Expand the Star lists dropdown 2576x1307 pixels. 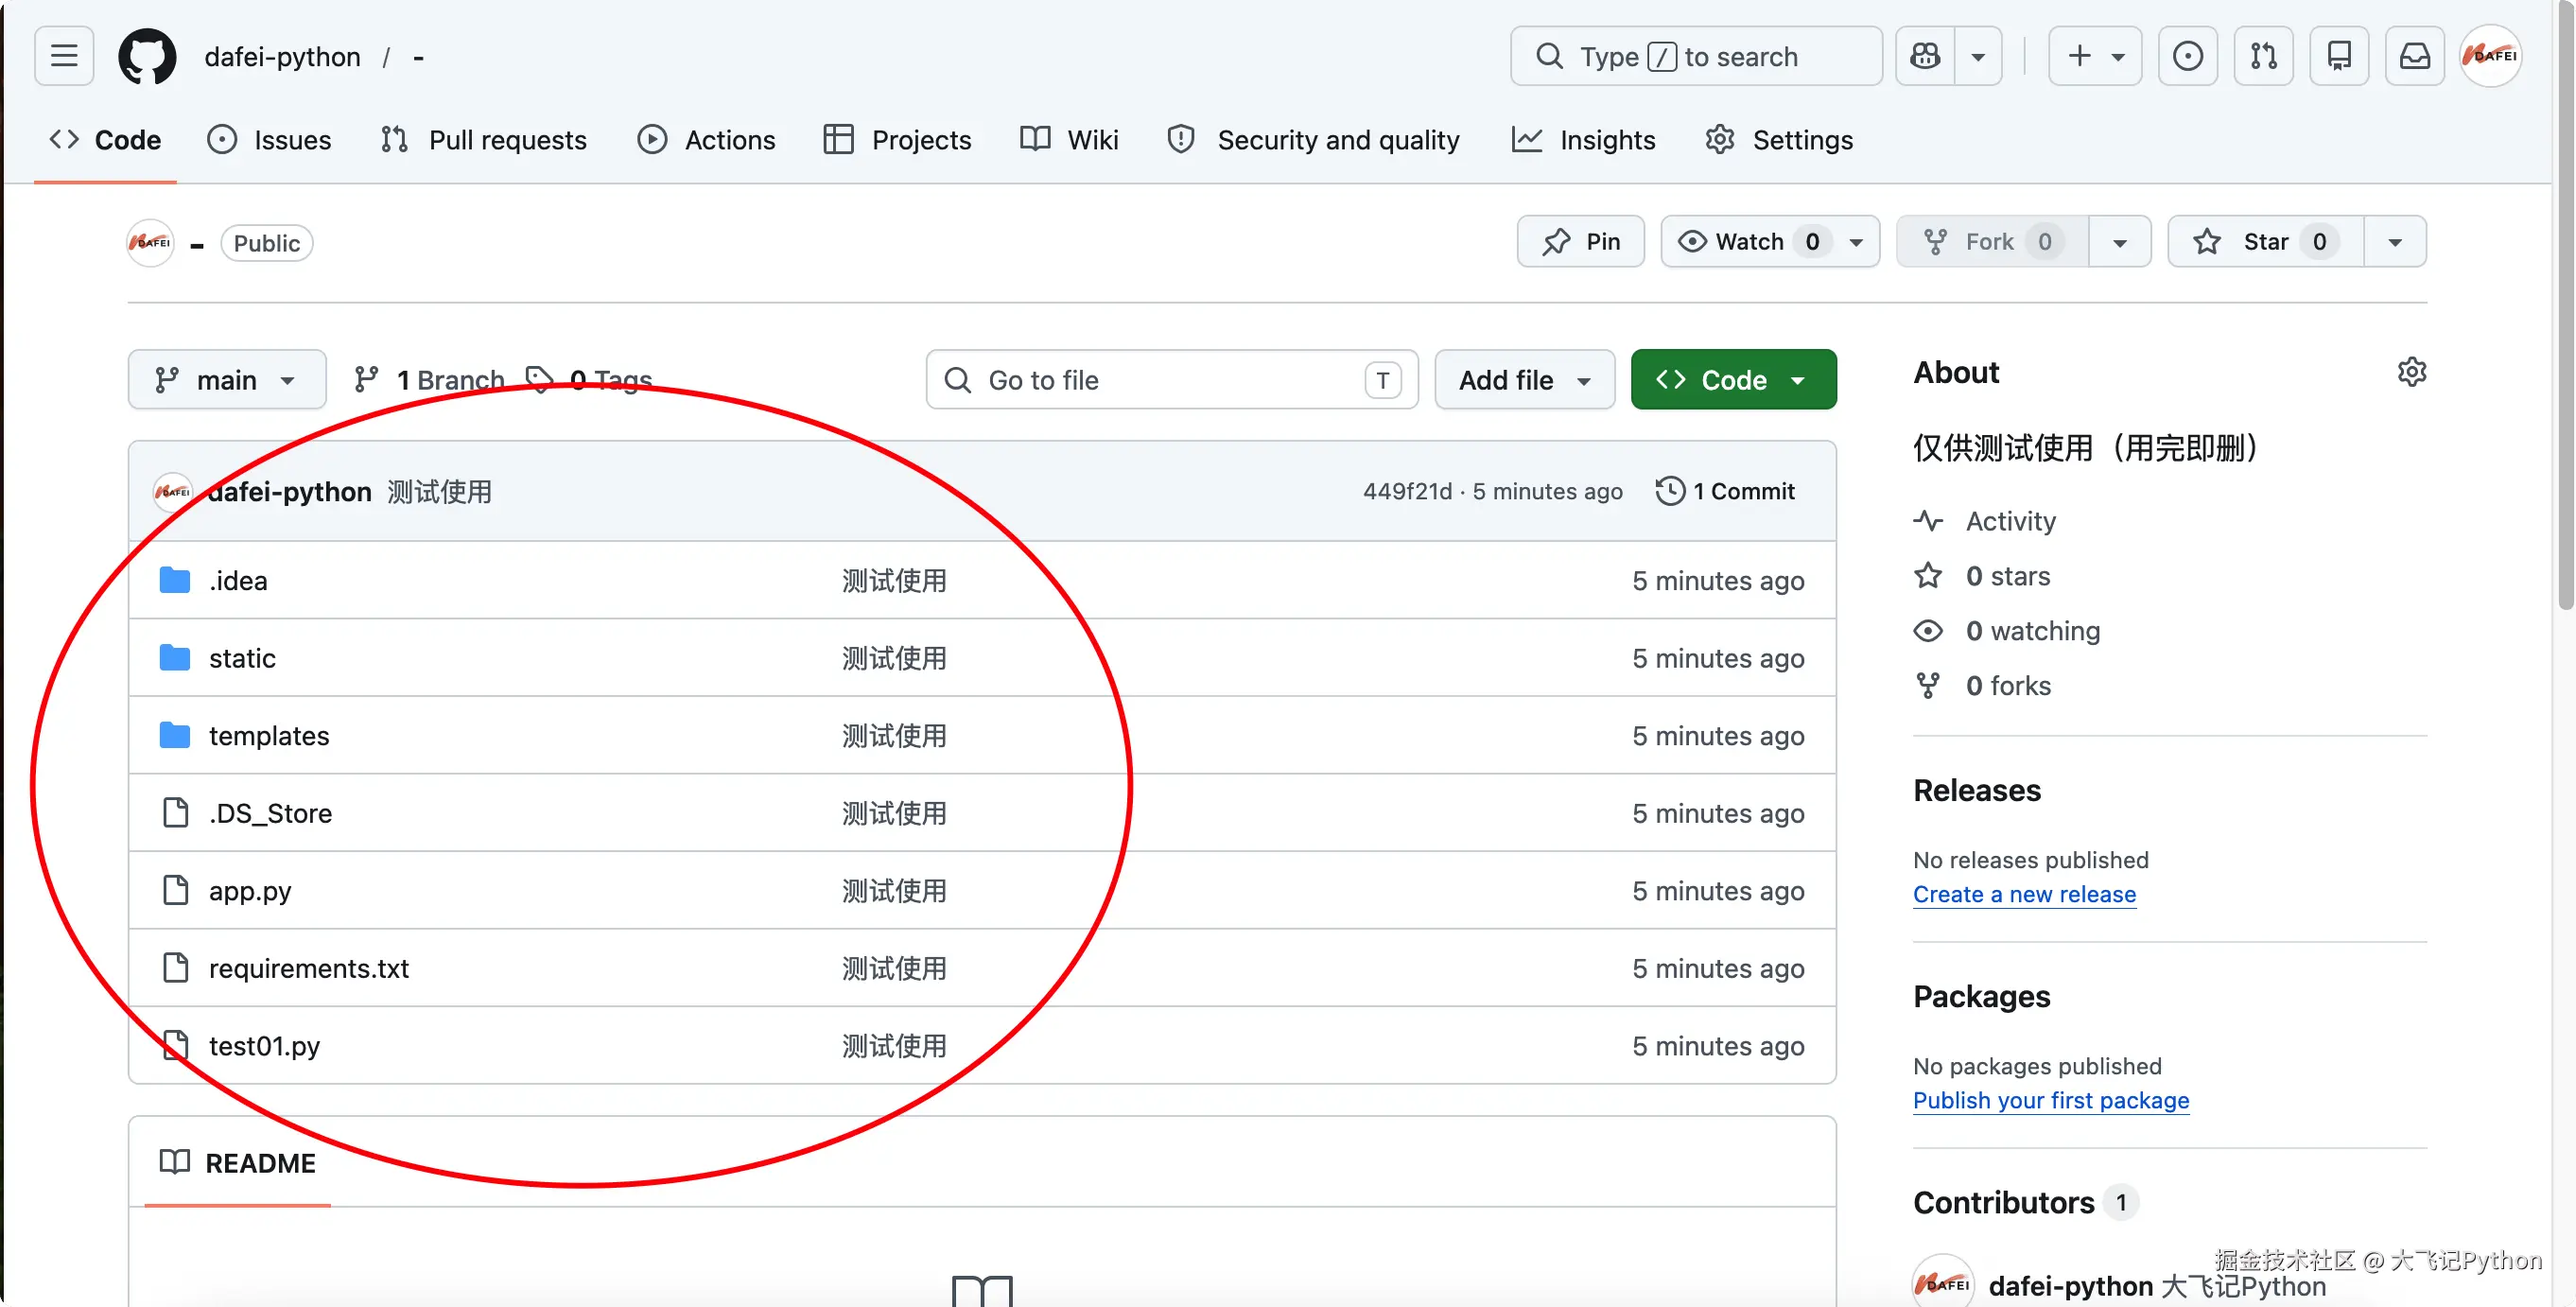[x=2395, y=241]
